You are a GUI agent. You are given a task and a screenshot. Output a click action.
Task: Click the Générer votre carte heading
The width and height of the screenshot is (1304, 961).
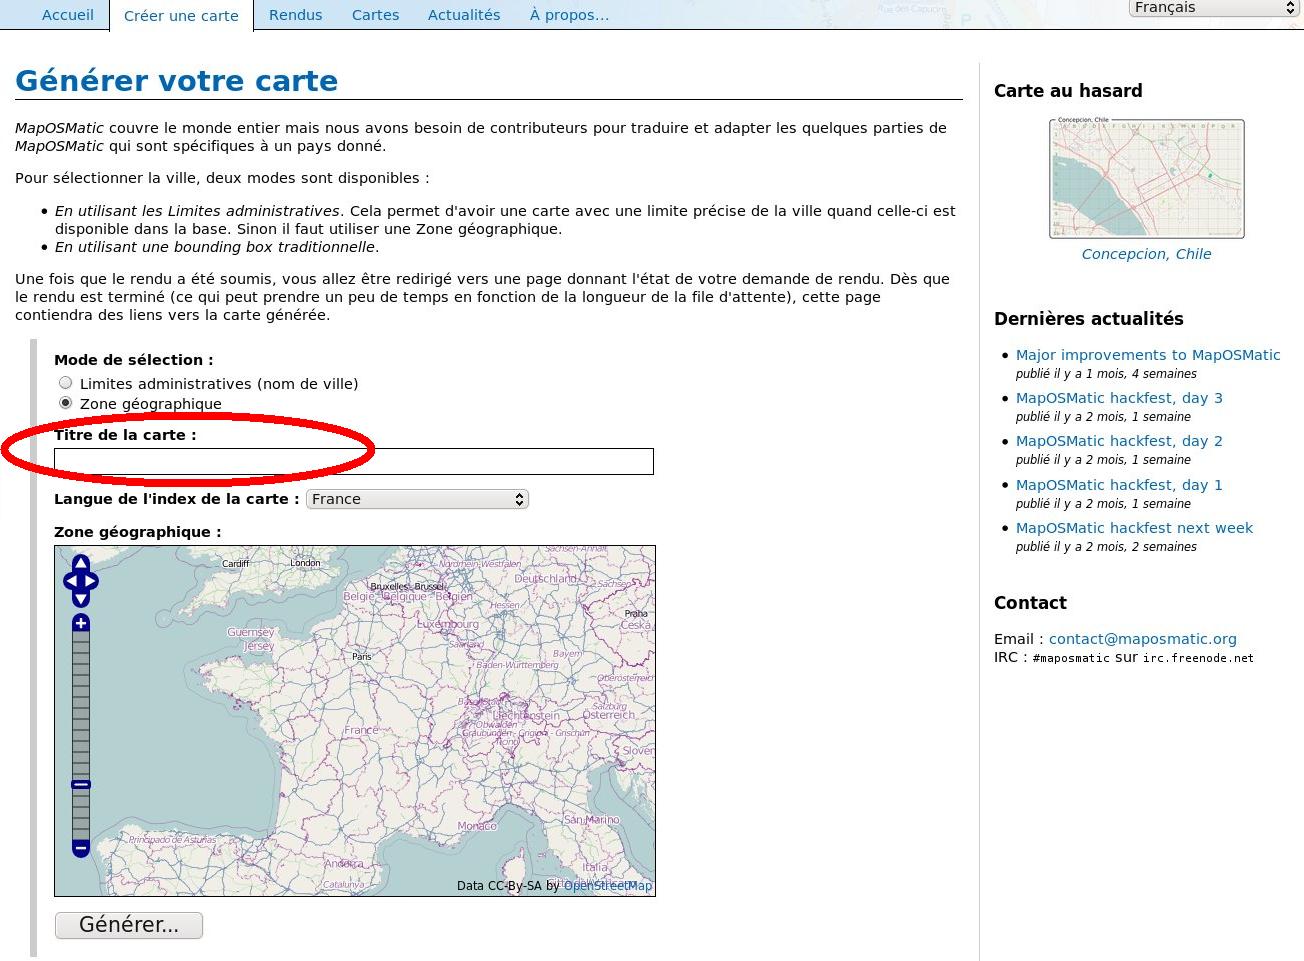[177, 81]
